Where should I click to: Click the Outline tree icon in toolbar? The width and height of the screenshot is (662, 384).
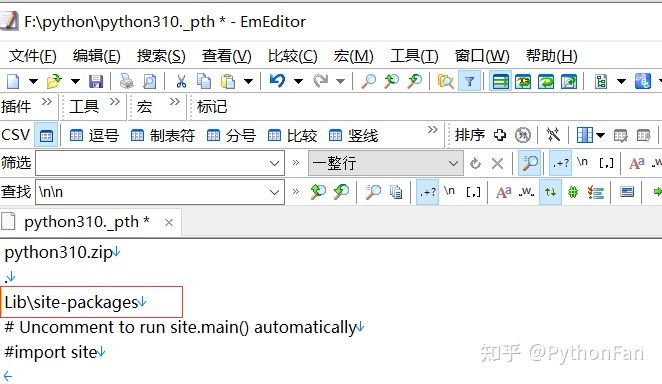[x=601, y=81]
